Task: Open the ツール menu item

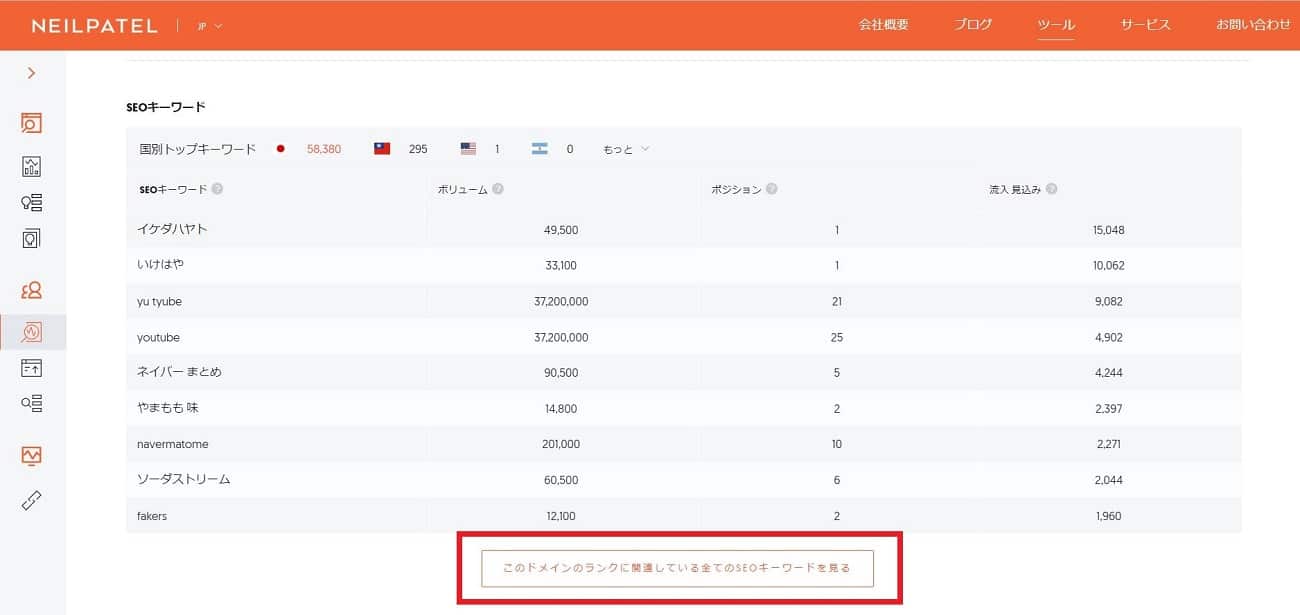Action: [x=1056, y=25]
